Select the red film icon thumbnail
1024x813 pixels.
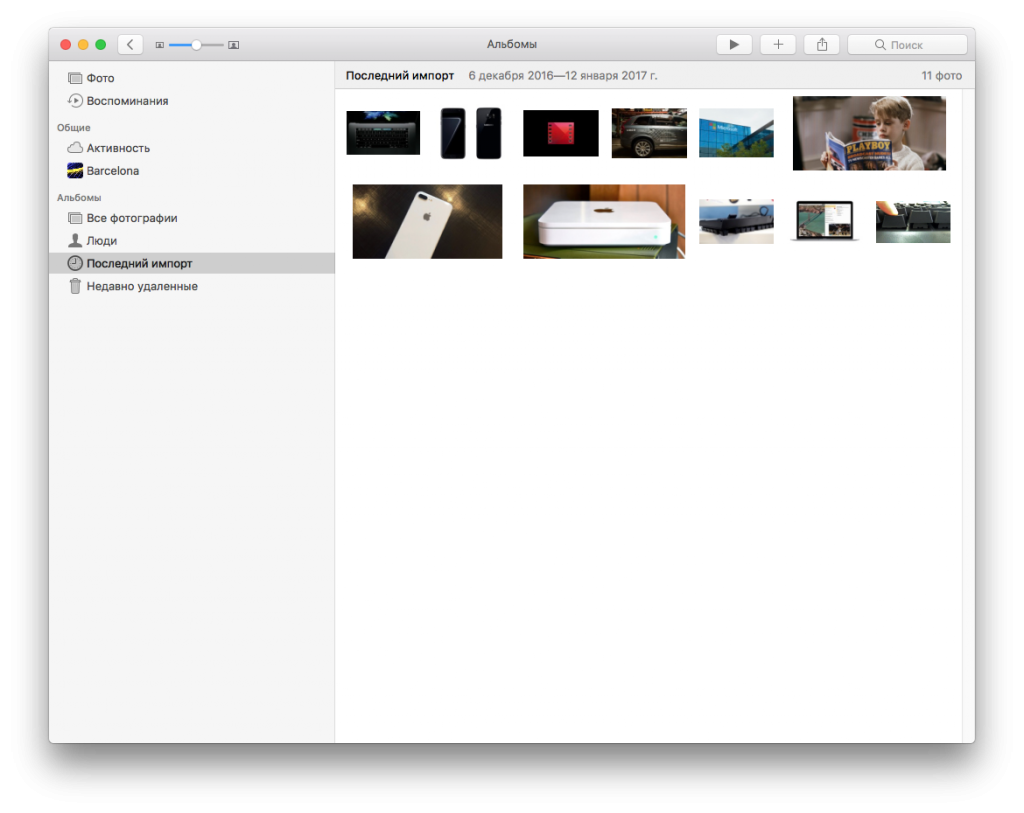click(561, 133)
